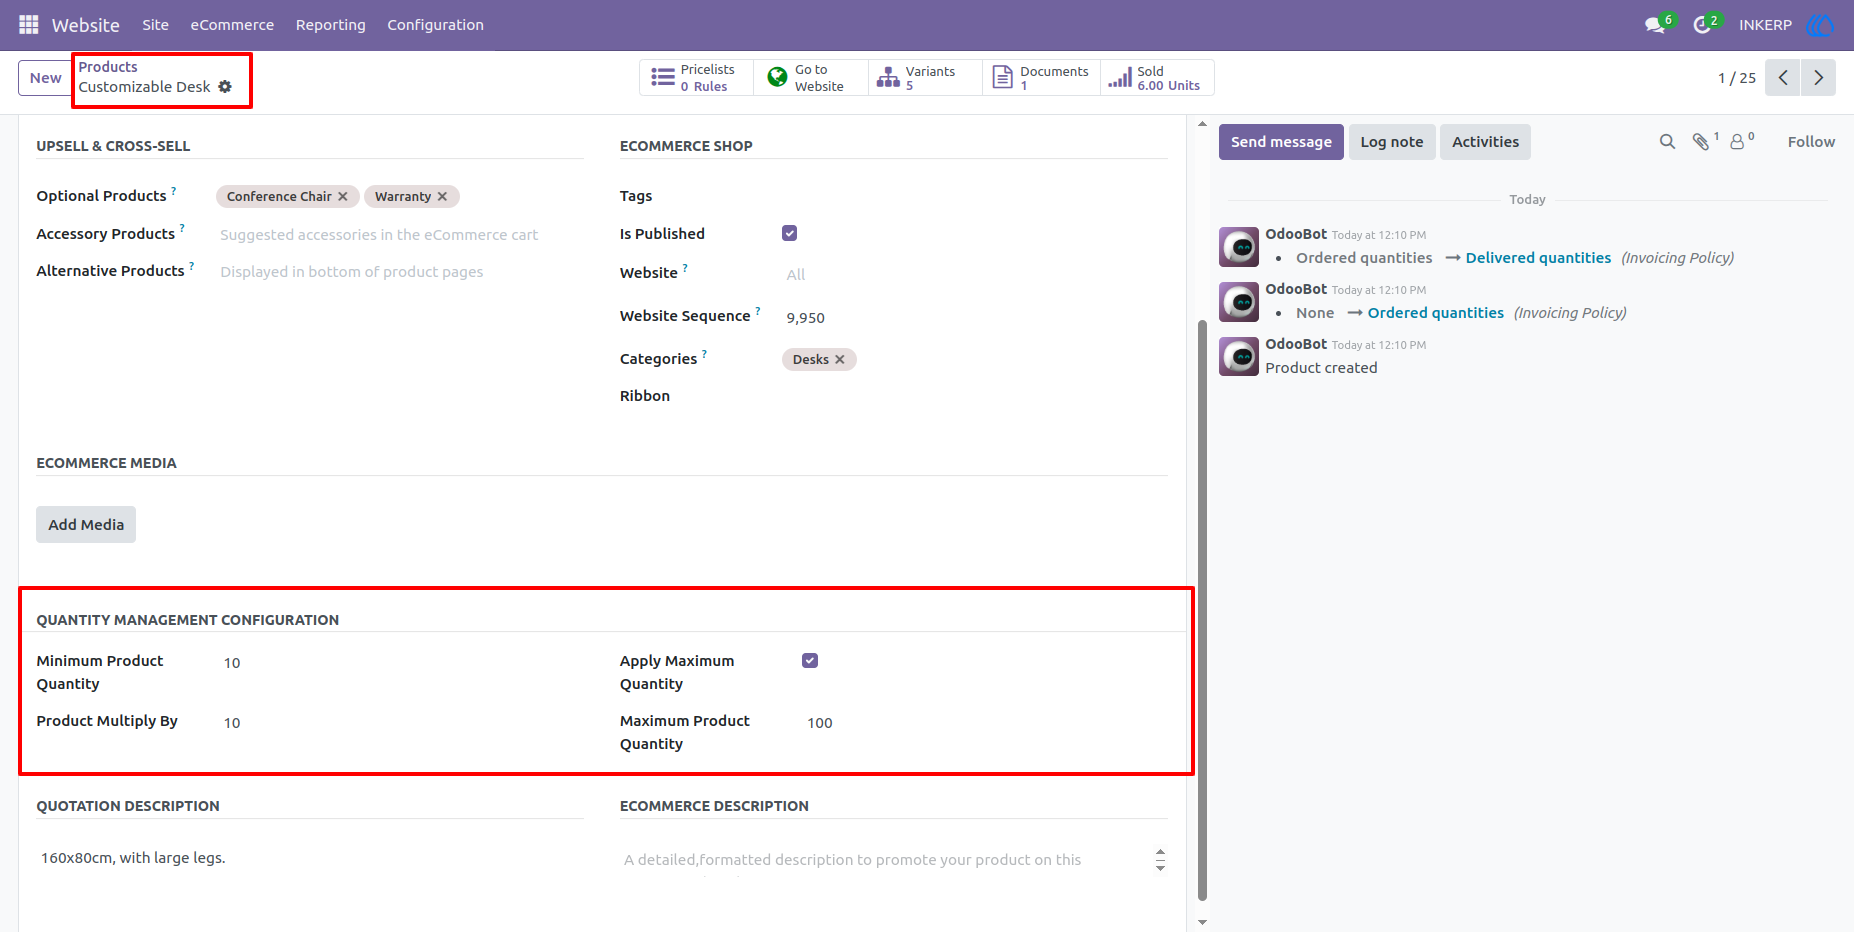
Task: Click the Activities button in chatter
Action: click(x=1485, y=142)
